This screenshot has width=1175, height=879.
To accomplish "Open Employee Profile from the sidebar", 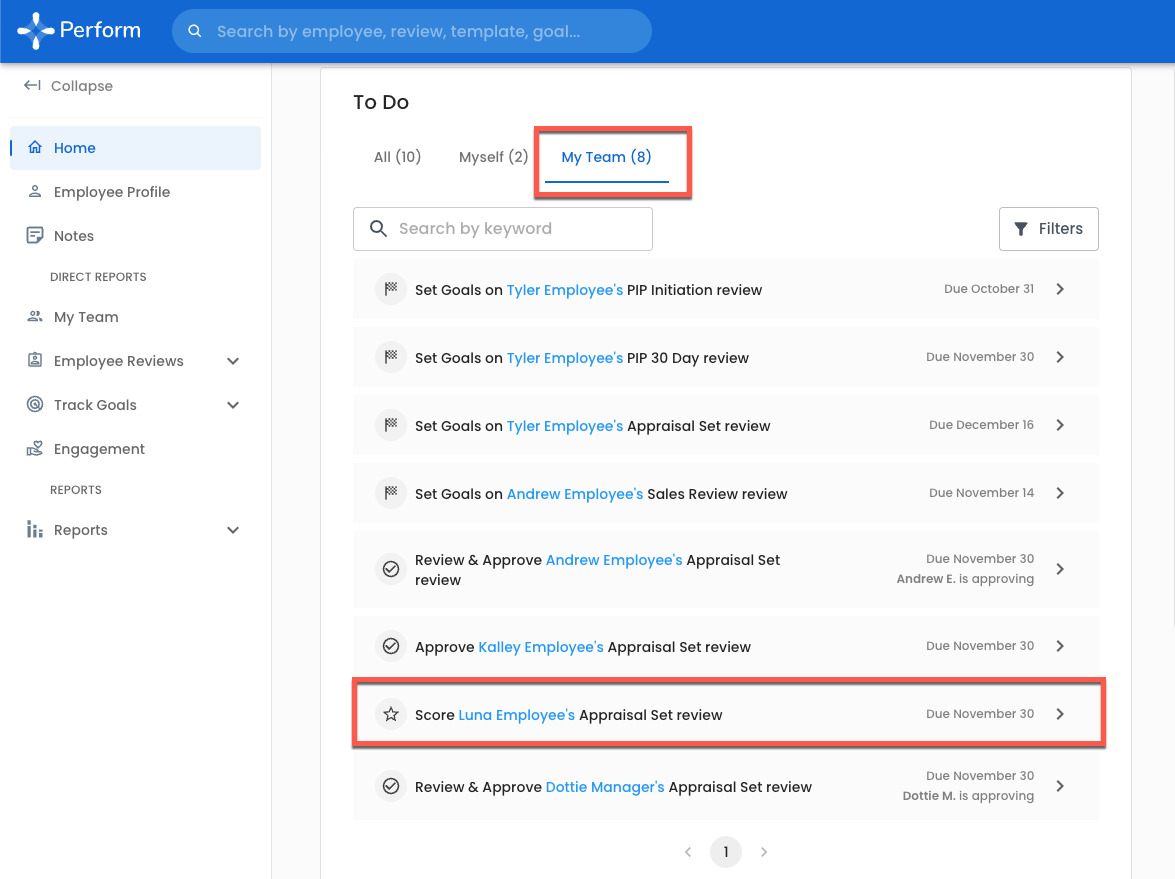I will point(112,192).
